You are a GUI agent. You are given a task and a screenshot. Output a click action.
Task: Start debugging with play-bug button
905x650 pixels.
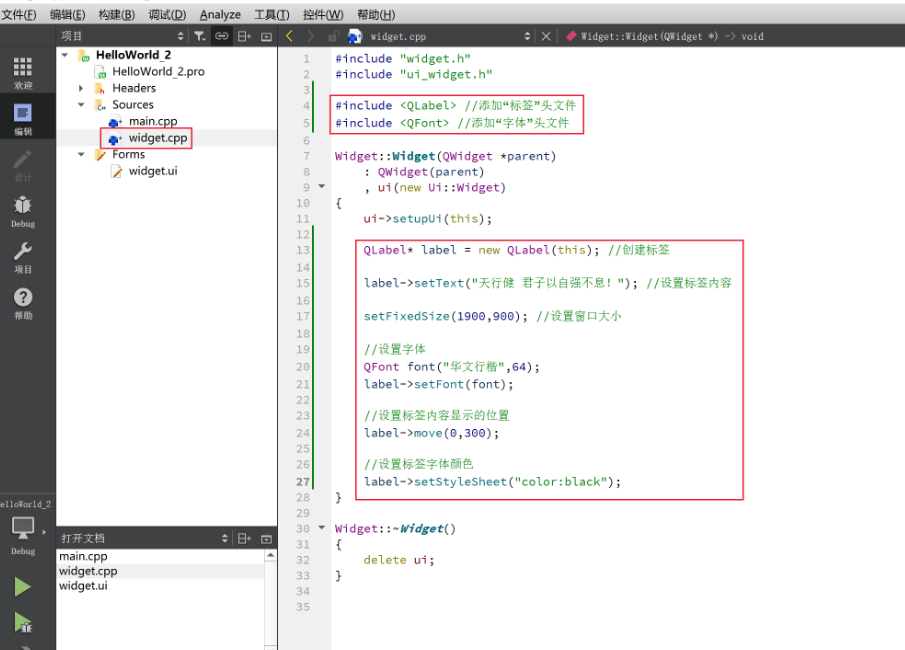(x=23, y=622)
